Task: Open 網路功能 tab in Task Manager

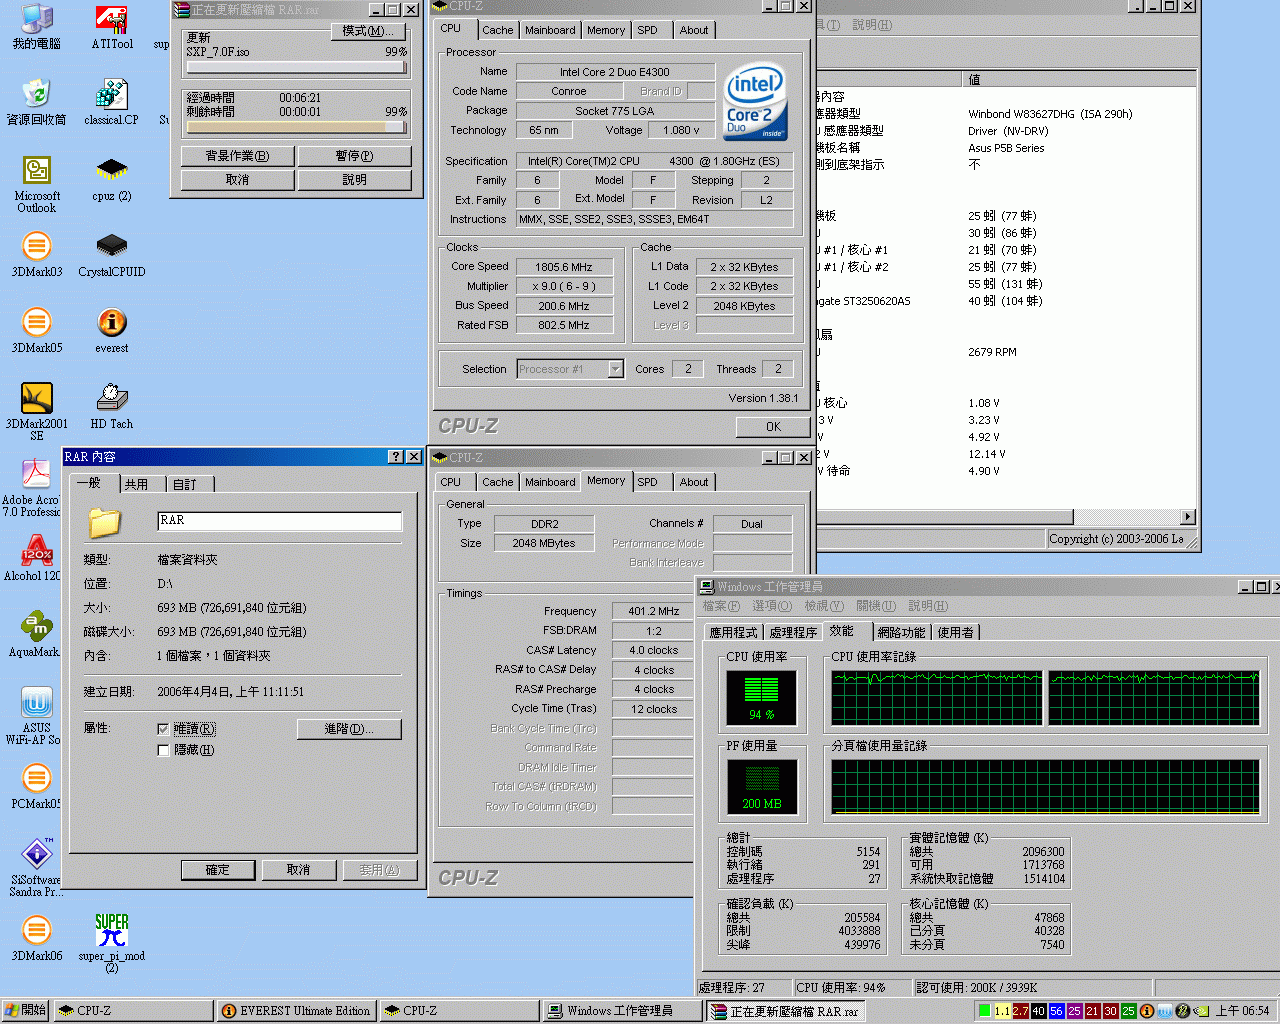Action: tap(901, 632)
